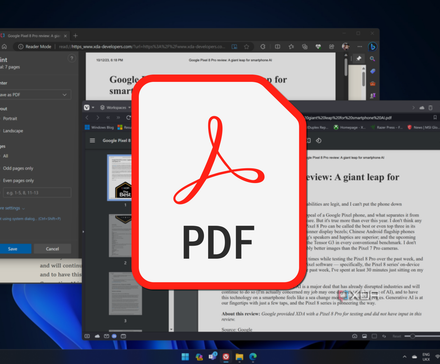The height and width of the screenshot is (364, 440).
Task: Open the Homepage Xbox bookmark
Action: (x=350, y=127)
